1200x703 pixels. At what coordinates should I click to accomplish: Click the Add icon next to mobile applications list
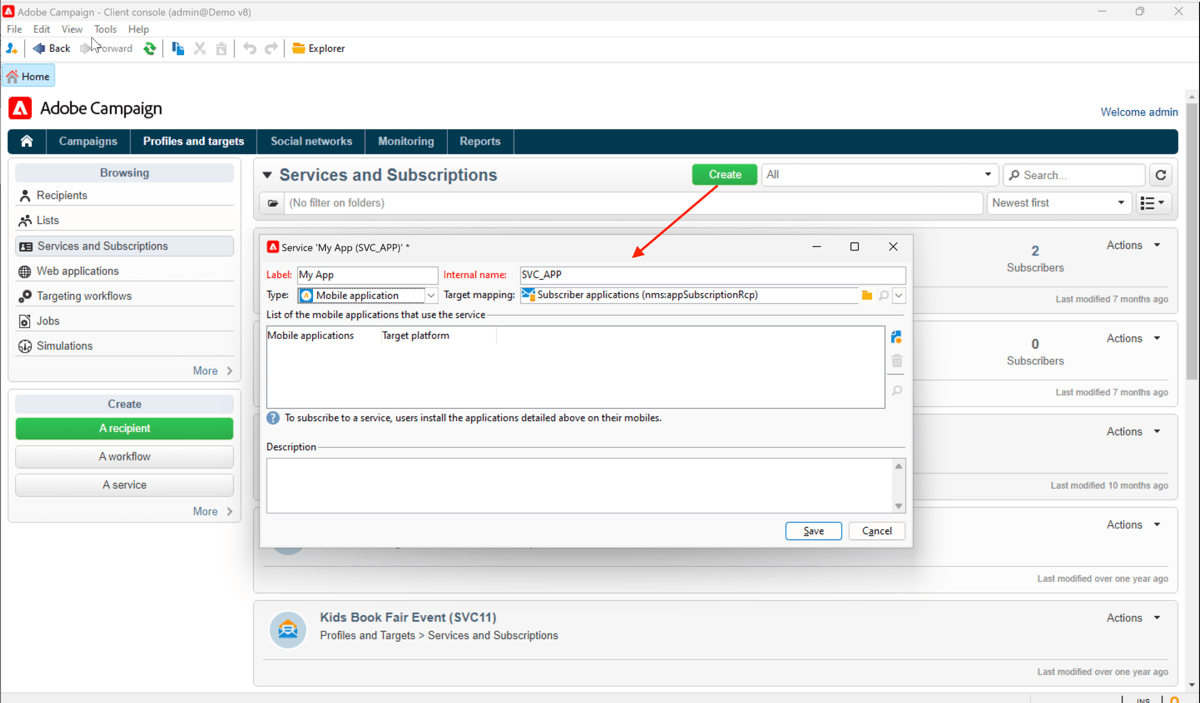[896, 336]
